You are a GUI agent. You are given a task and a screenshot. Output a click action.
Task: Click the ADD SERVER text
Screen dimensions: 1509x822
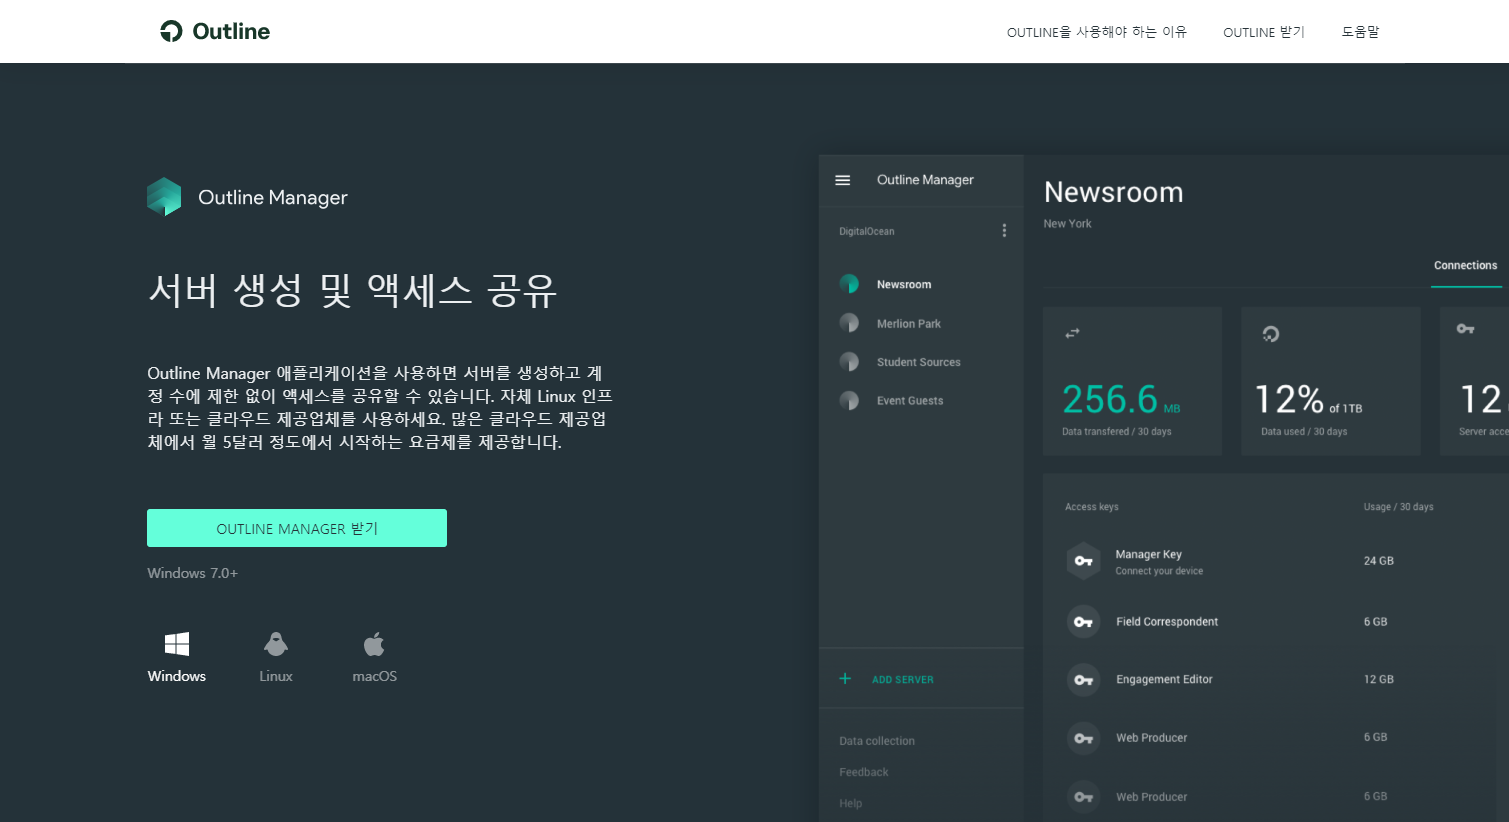pyautogui.click(x=903, y=680)
